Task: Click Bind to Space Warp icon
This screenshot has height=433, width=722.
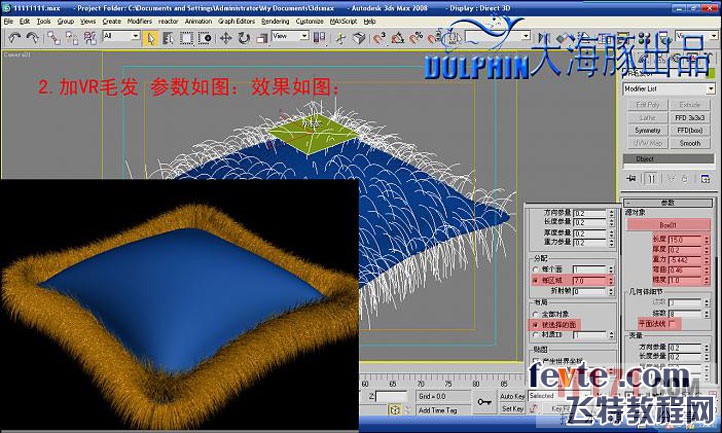Action: tap(90, 38)
